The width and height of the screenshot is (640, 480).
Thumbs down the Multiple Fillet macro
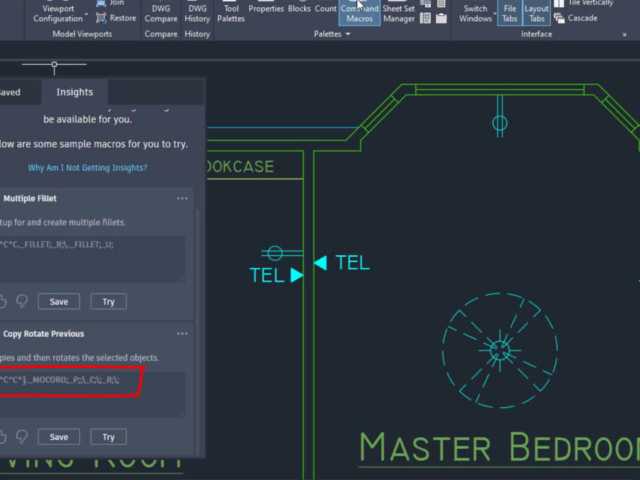click(x=22, y=301)
